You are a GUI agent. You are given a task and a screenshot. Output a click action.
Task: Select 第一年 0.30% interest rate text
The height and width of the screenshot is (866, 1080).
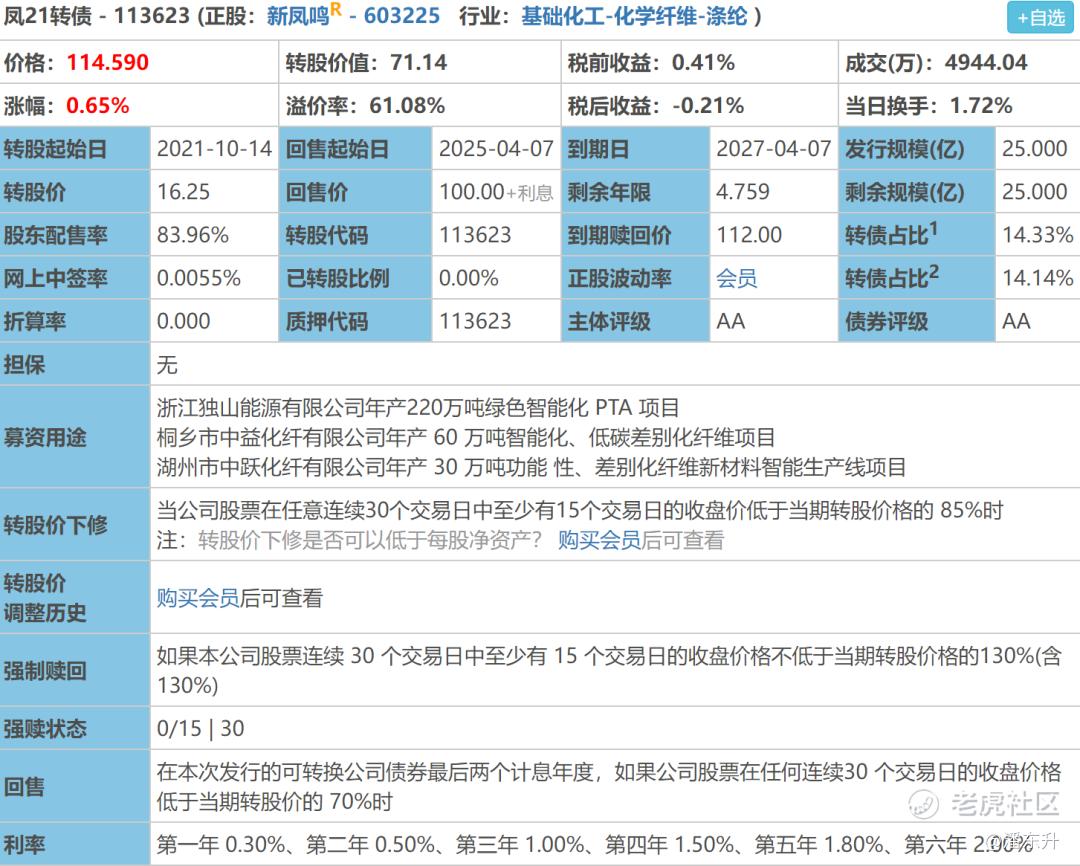pyautogui.click(x=220, y=844)
